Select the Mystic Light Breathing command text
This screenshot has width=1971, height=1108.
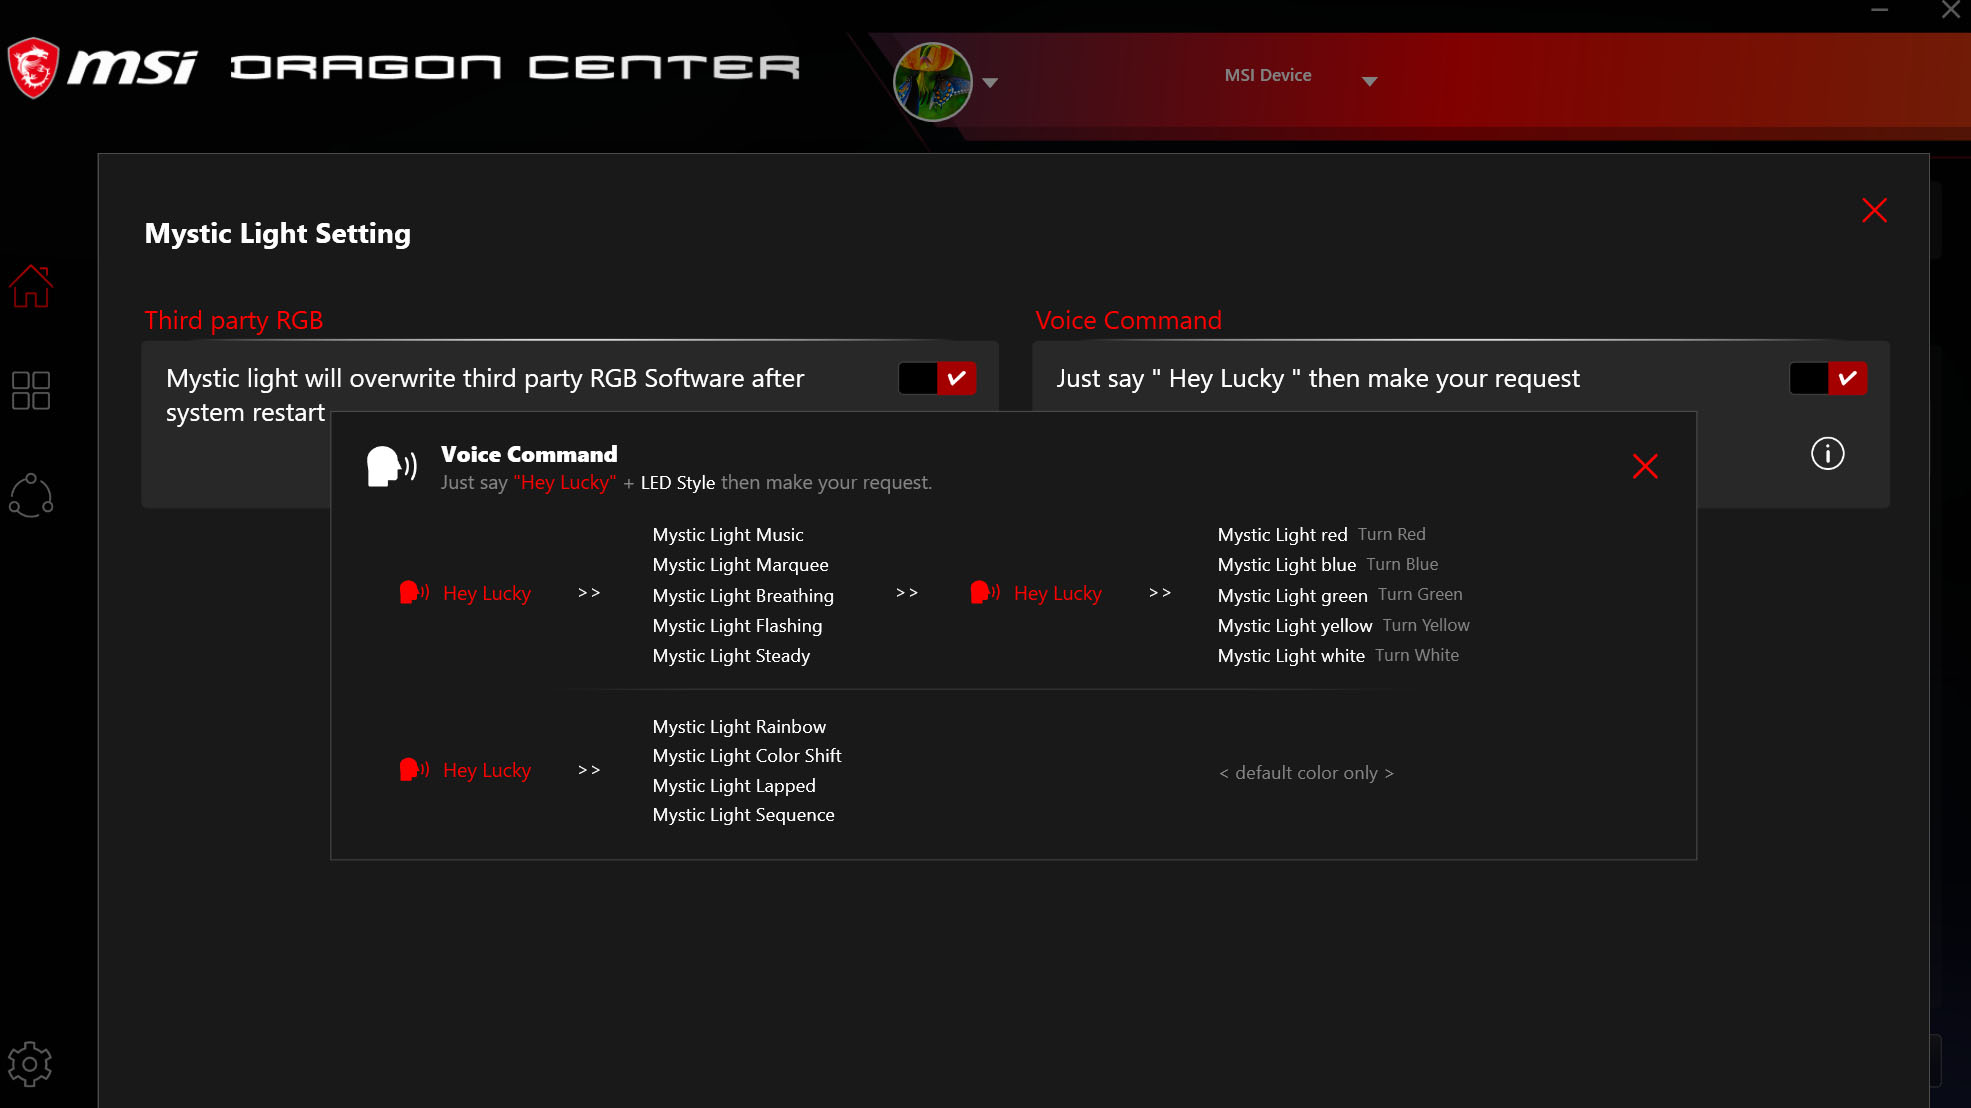click(742, 596)
